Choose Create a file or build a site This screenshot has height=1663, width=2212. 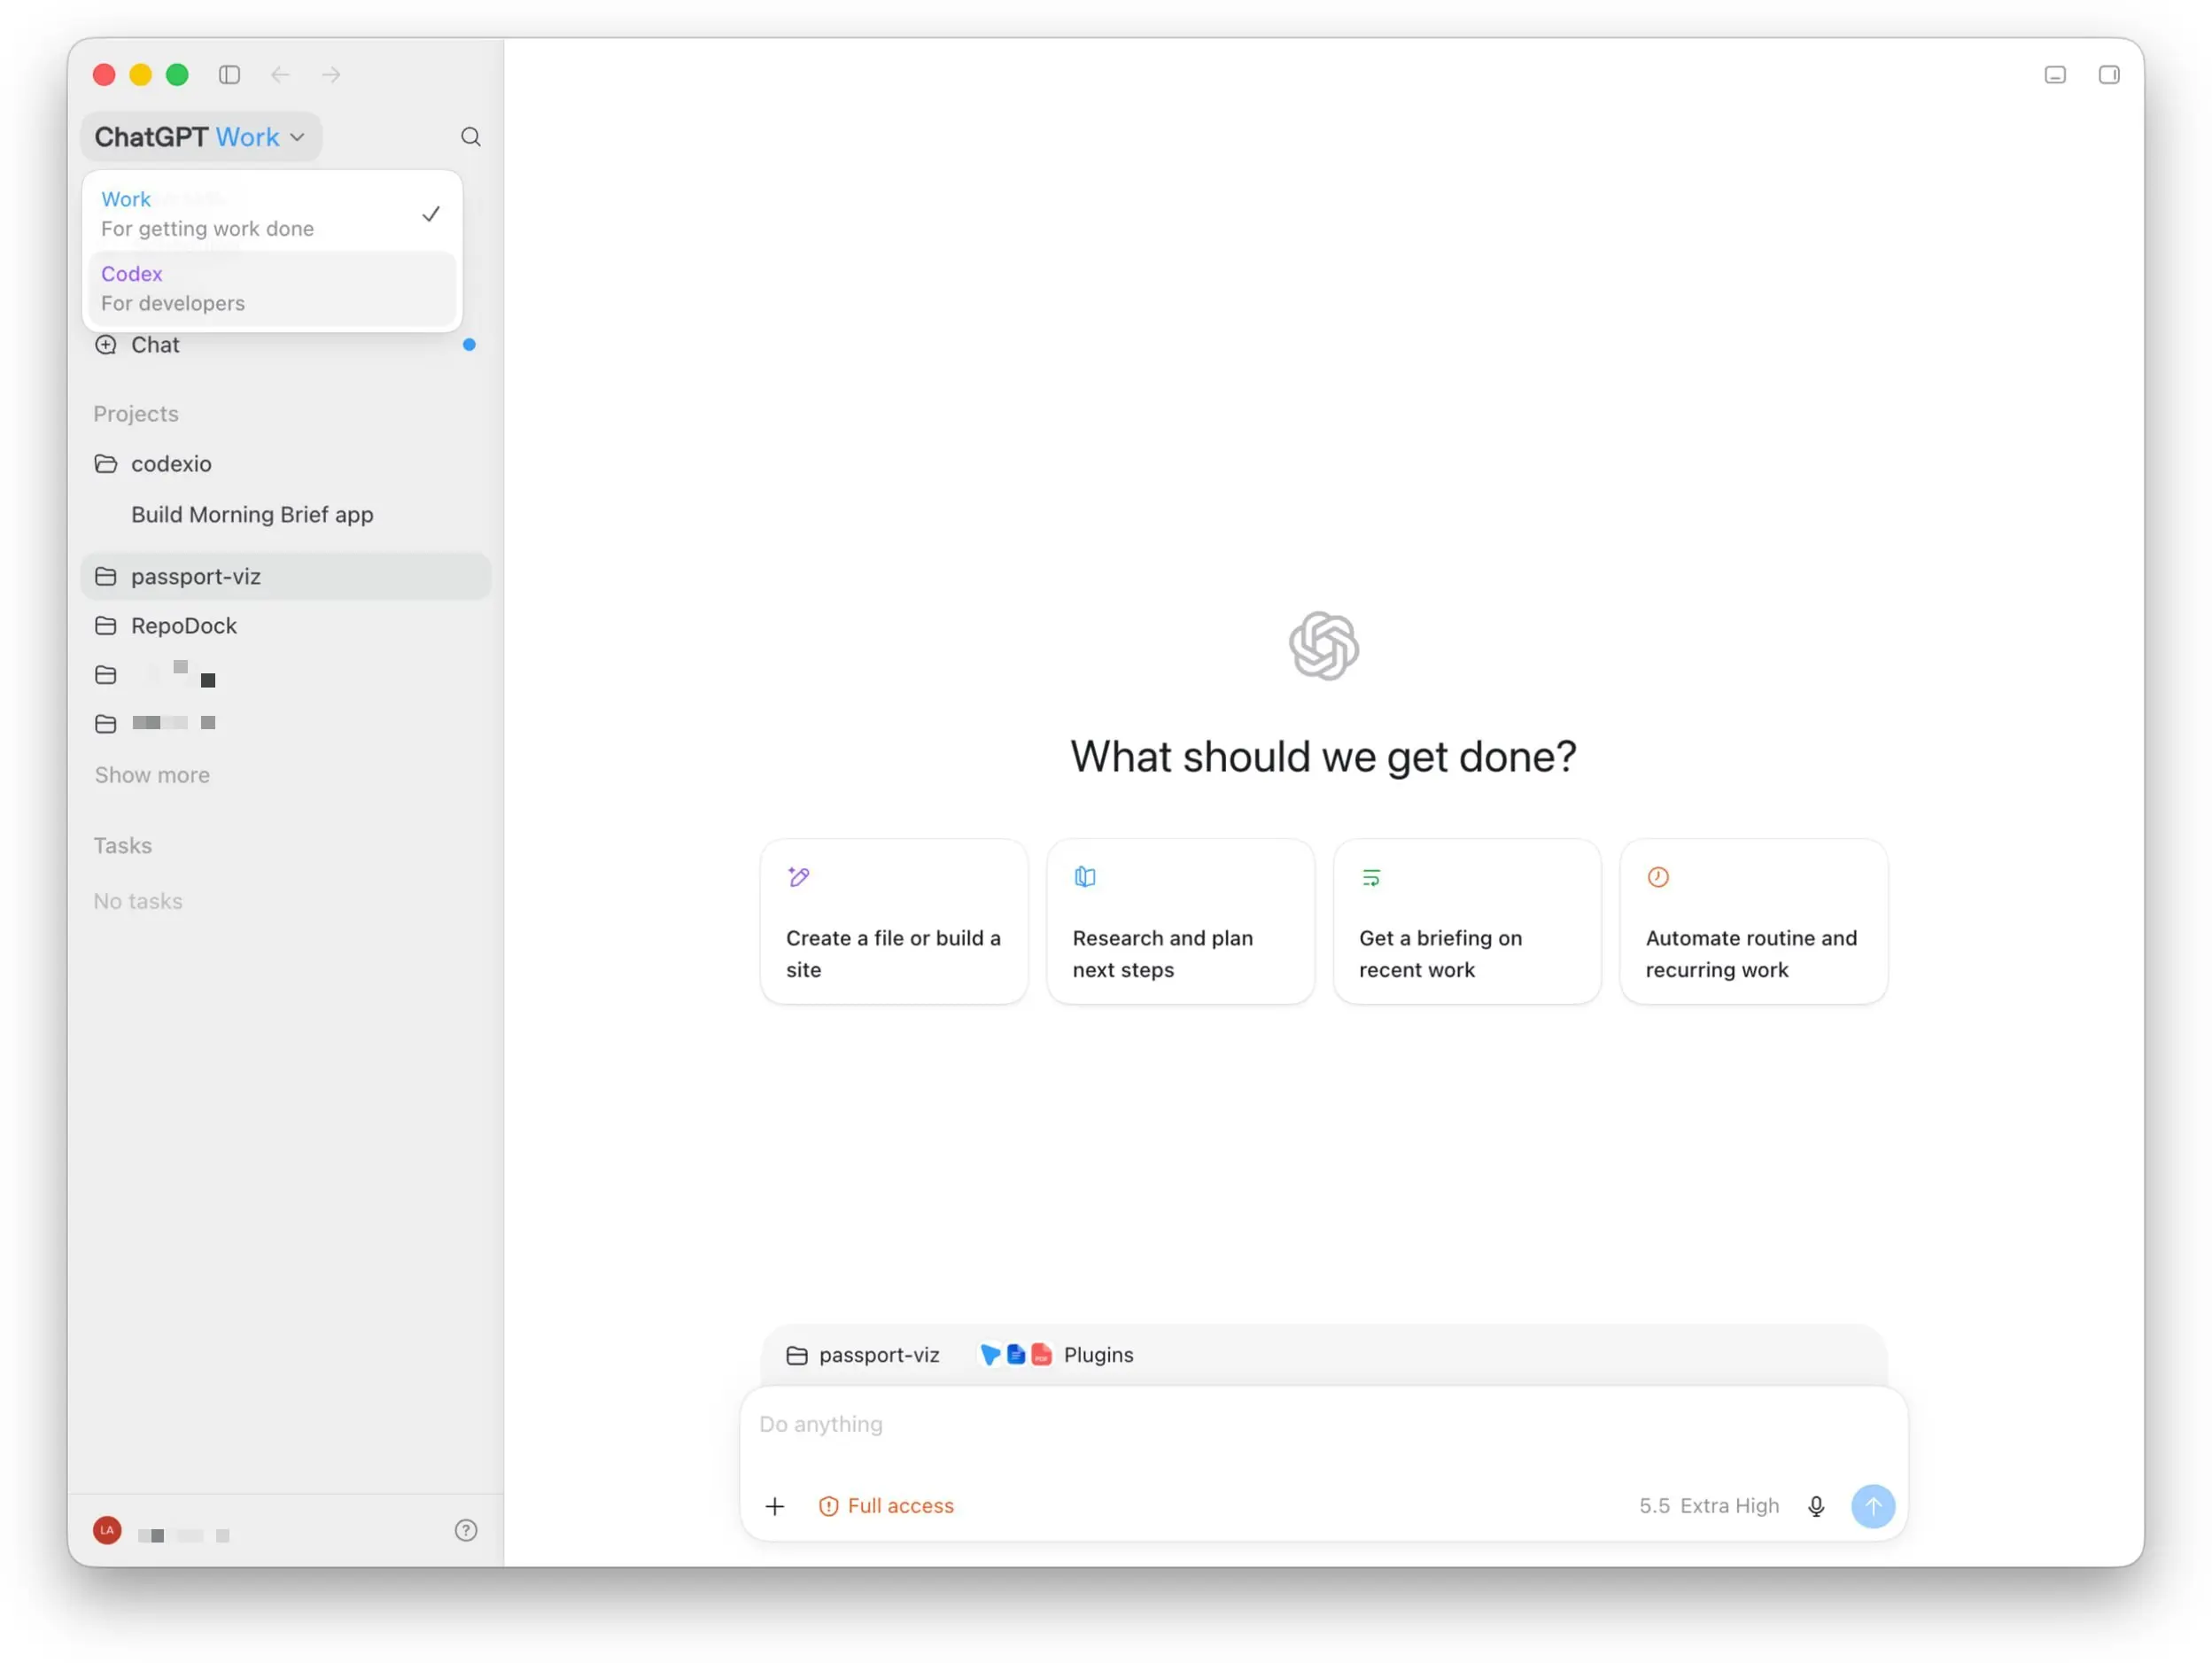(894, 921)
